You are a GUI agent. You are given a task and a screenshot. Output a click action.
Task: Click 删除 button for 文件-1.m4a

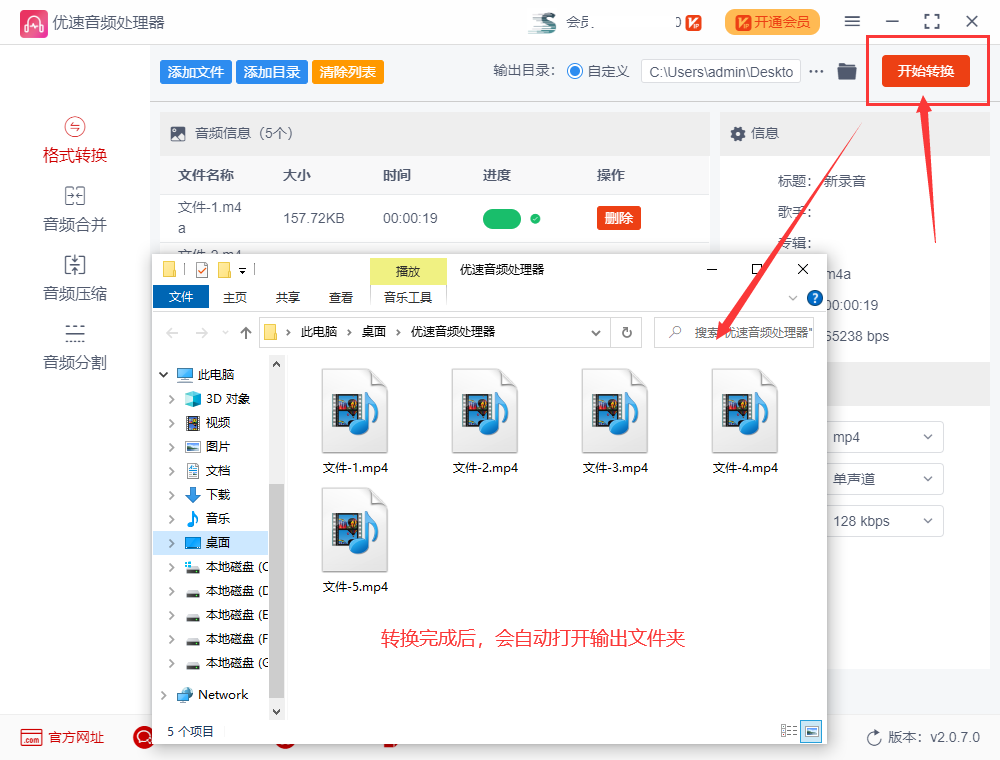pyautogui.click(x=618, y=217)
